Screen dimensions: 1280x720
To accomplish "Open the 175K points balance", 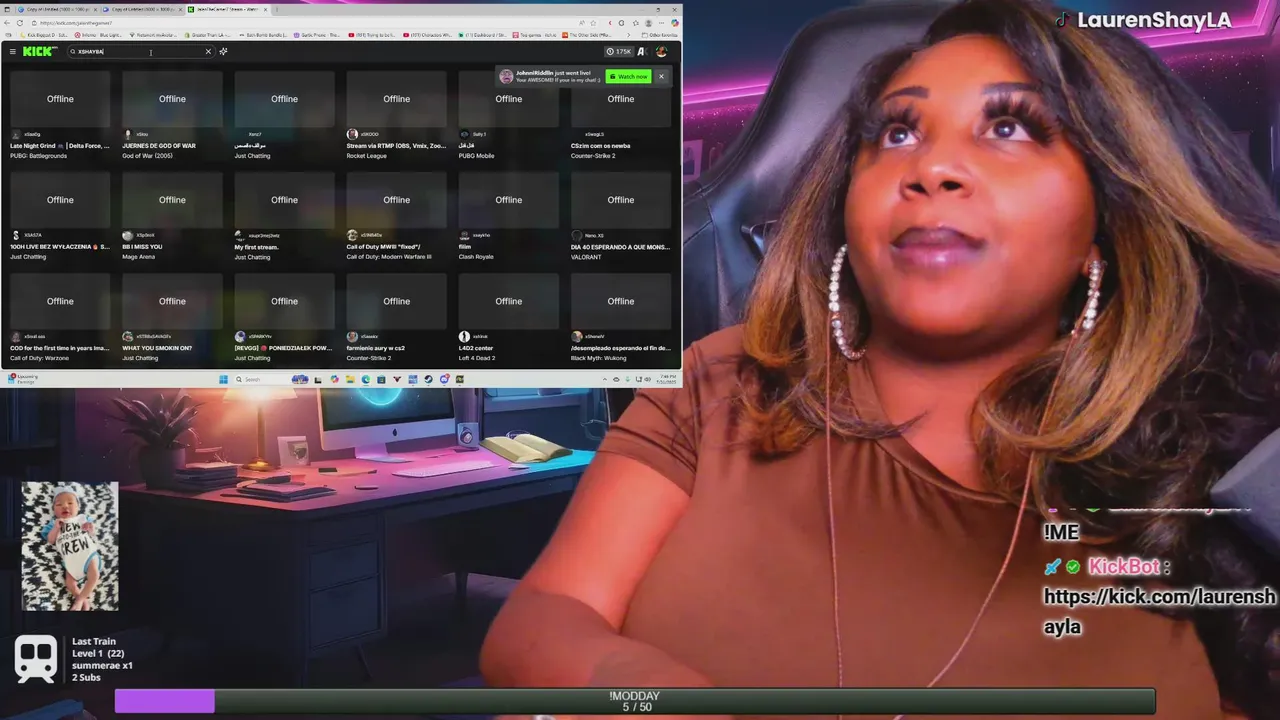I will tap(619, 51).
